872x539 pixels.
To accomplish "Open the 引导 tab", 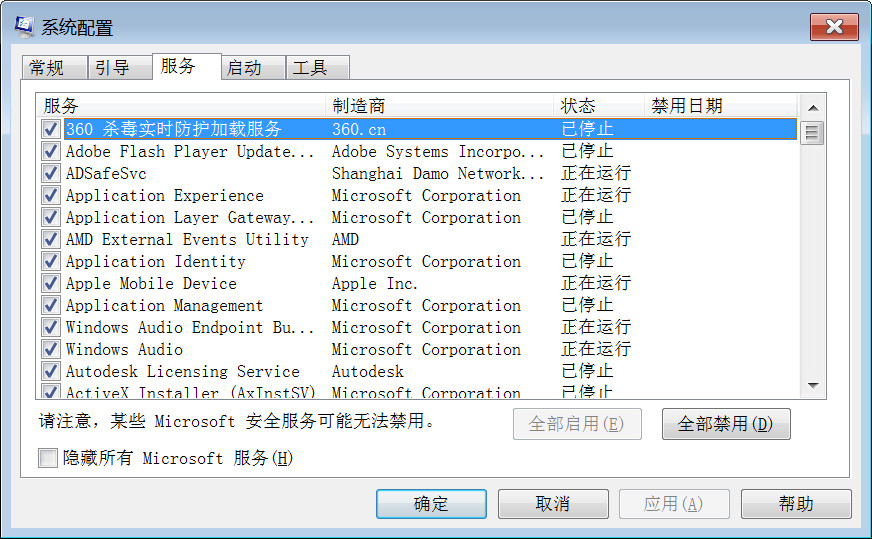I will (112, 68).
